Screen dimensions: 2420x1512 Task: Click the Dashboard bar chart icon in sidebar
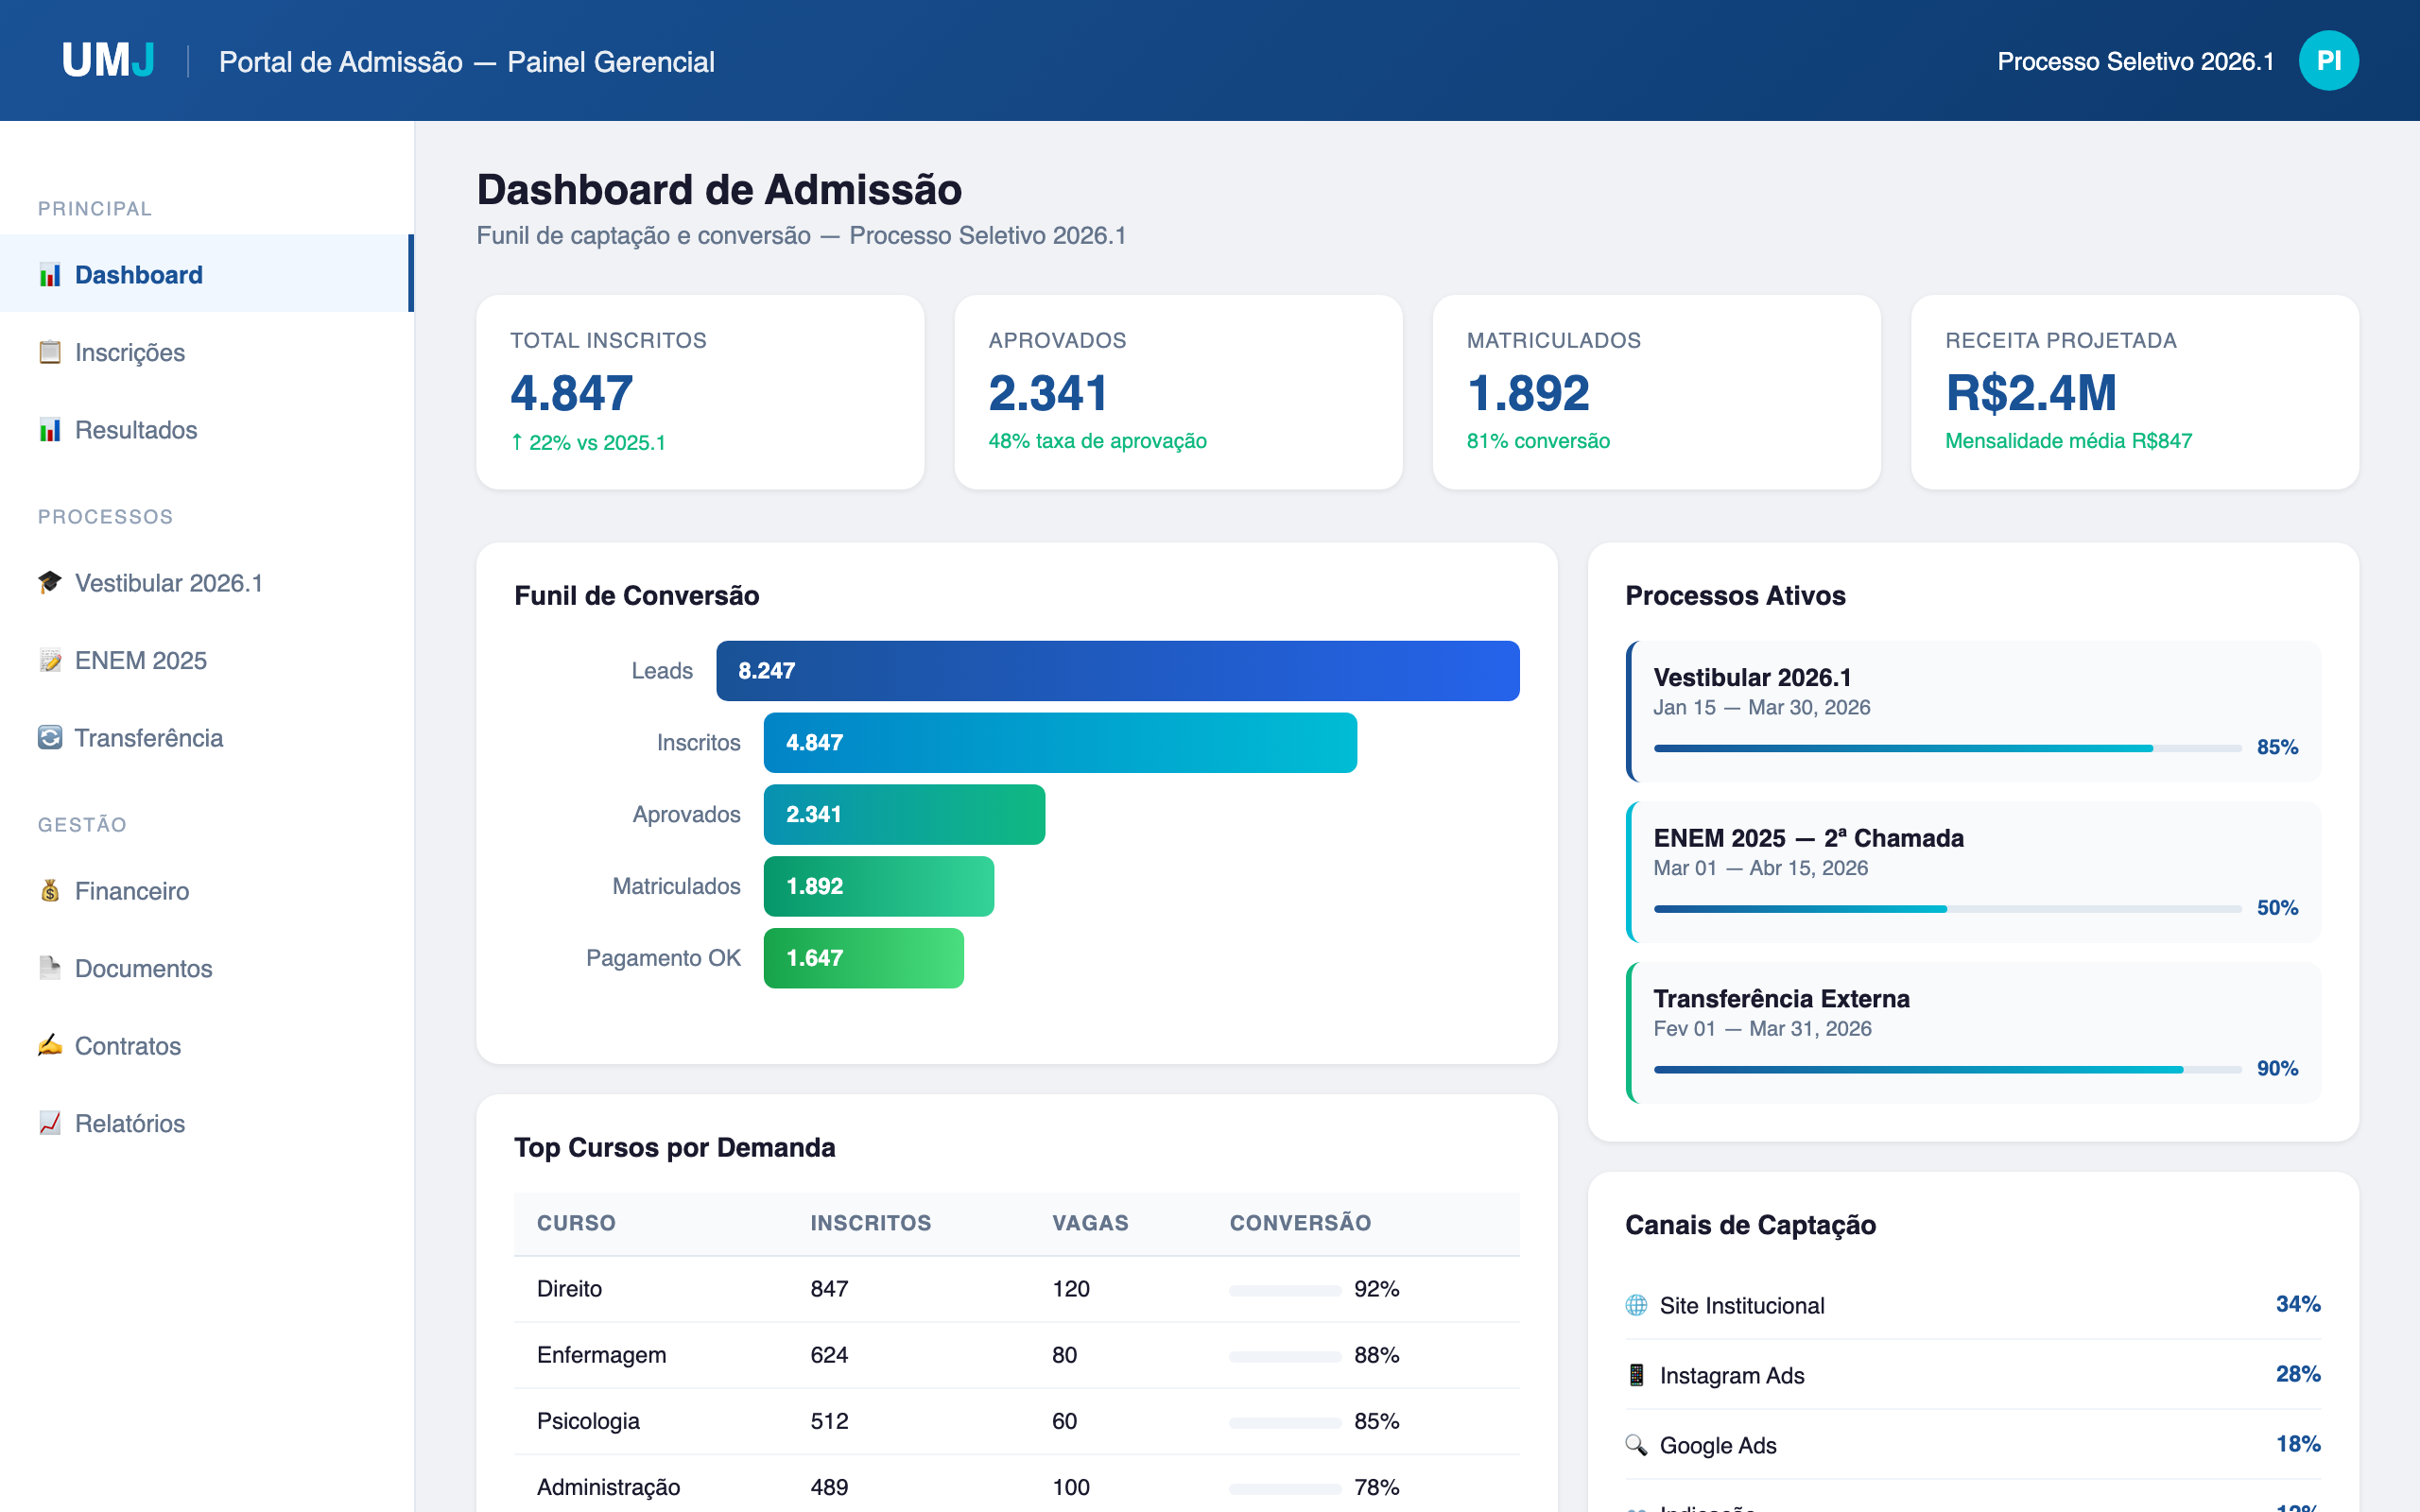pyautogui.click(x=50, y=275)
